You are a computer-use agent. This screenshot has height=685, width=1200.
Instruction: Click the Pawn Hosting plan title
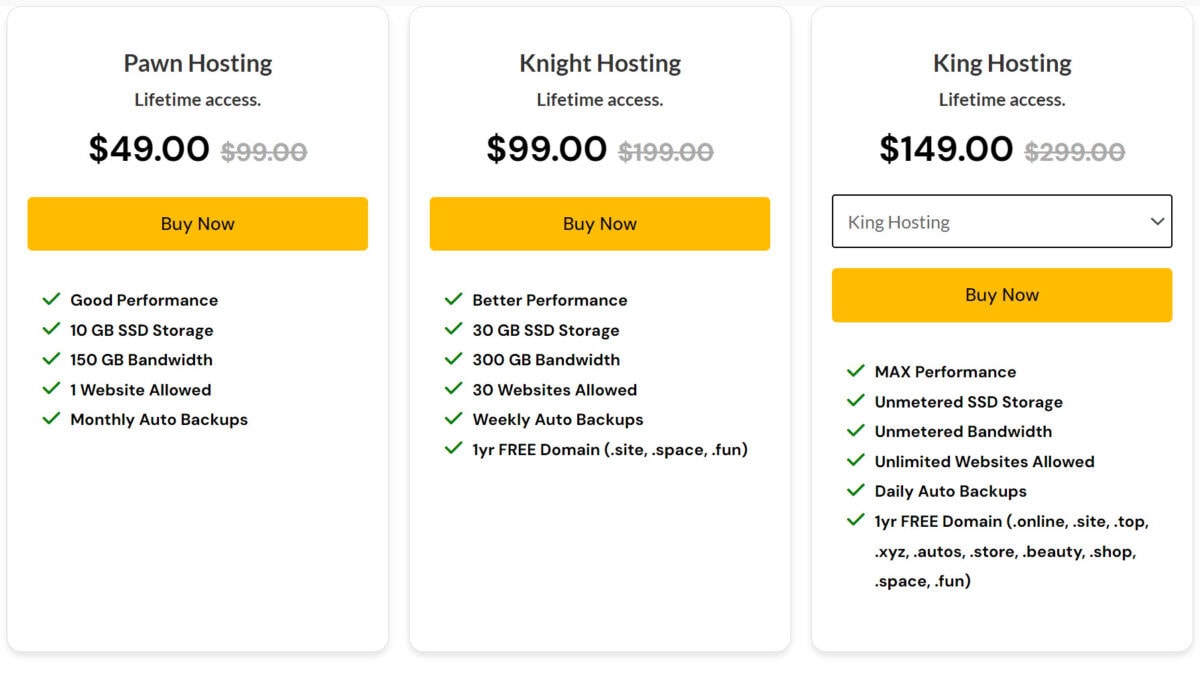click(x=198, y=63)
